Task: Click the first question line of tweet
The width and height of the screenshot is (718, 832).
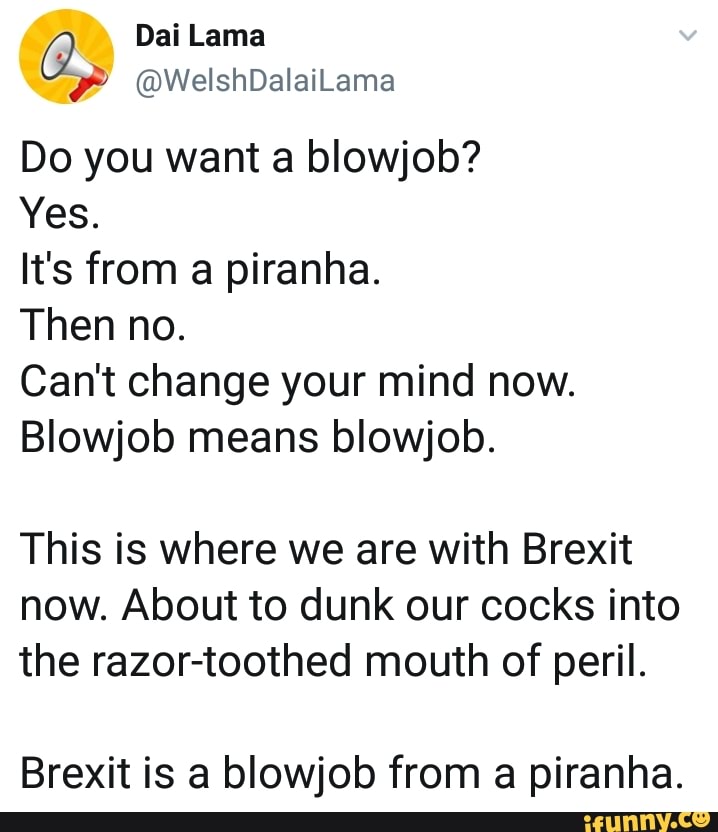Action: click(252, 156)
